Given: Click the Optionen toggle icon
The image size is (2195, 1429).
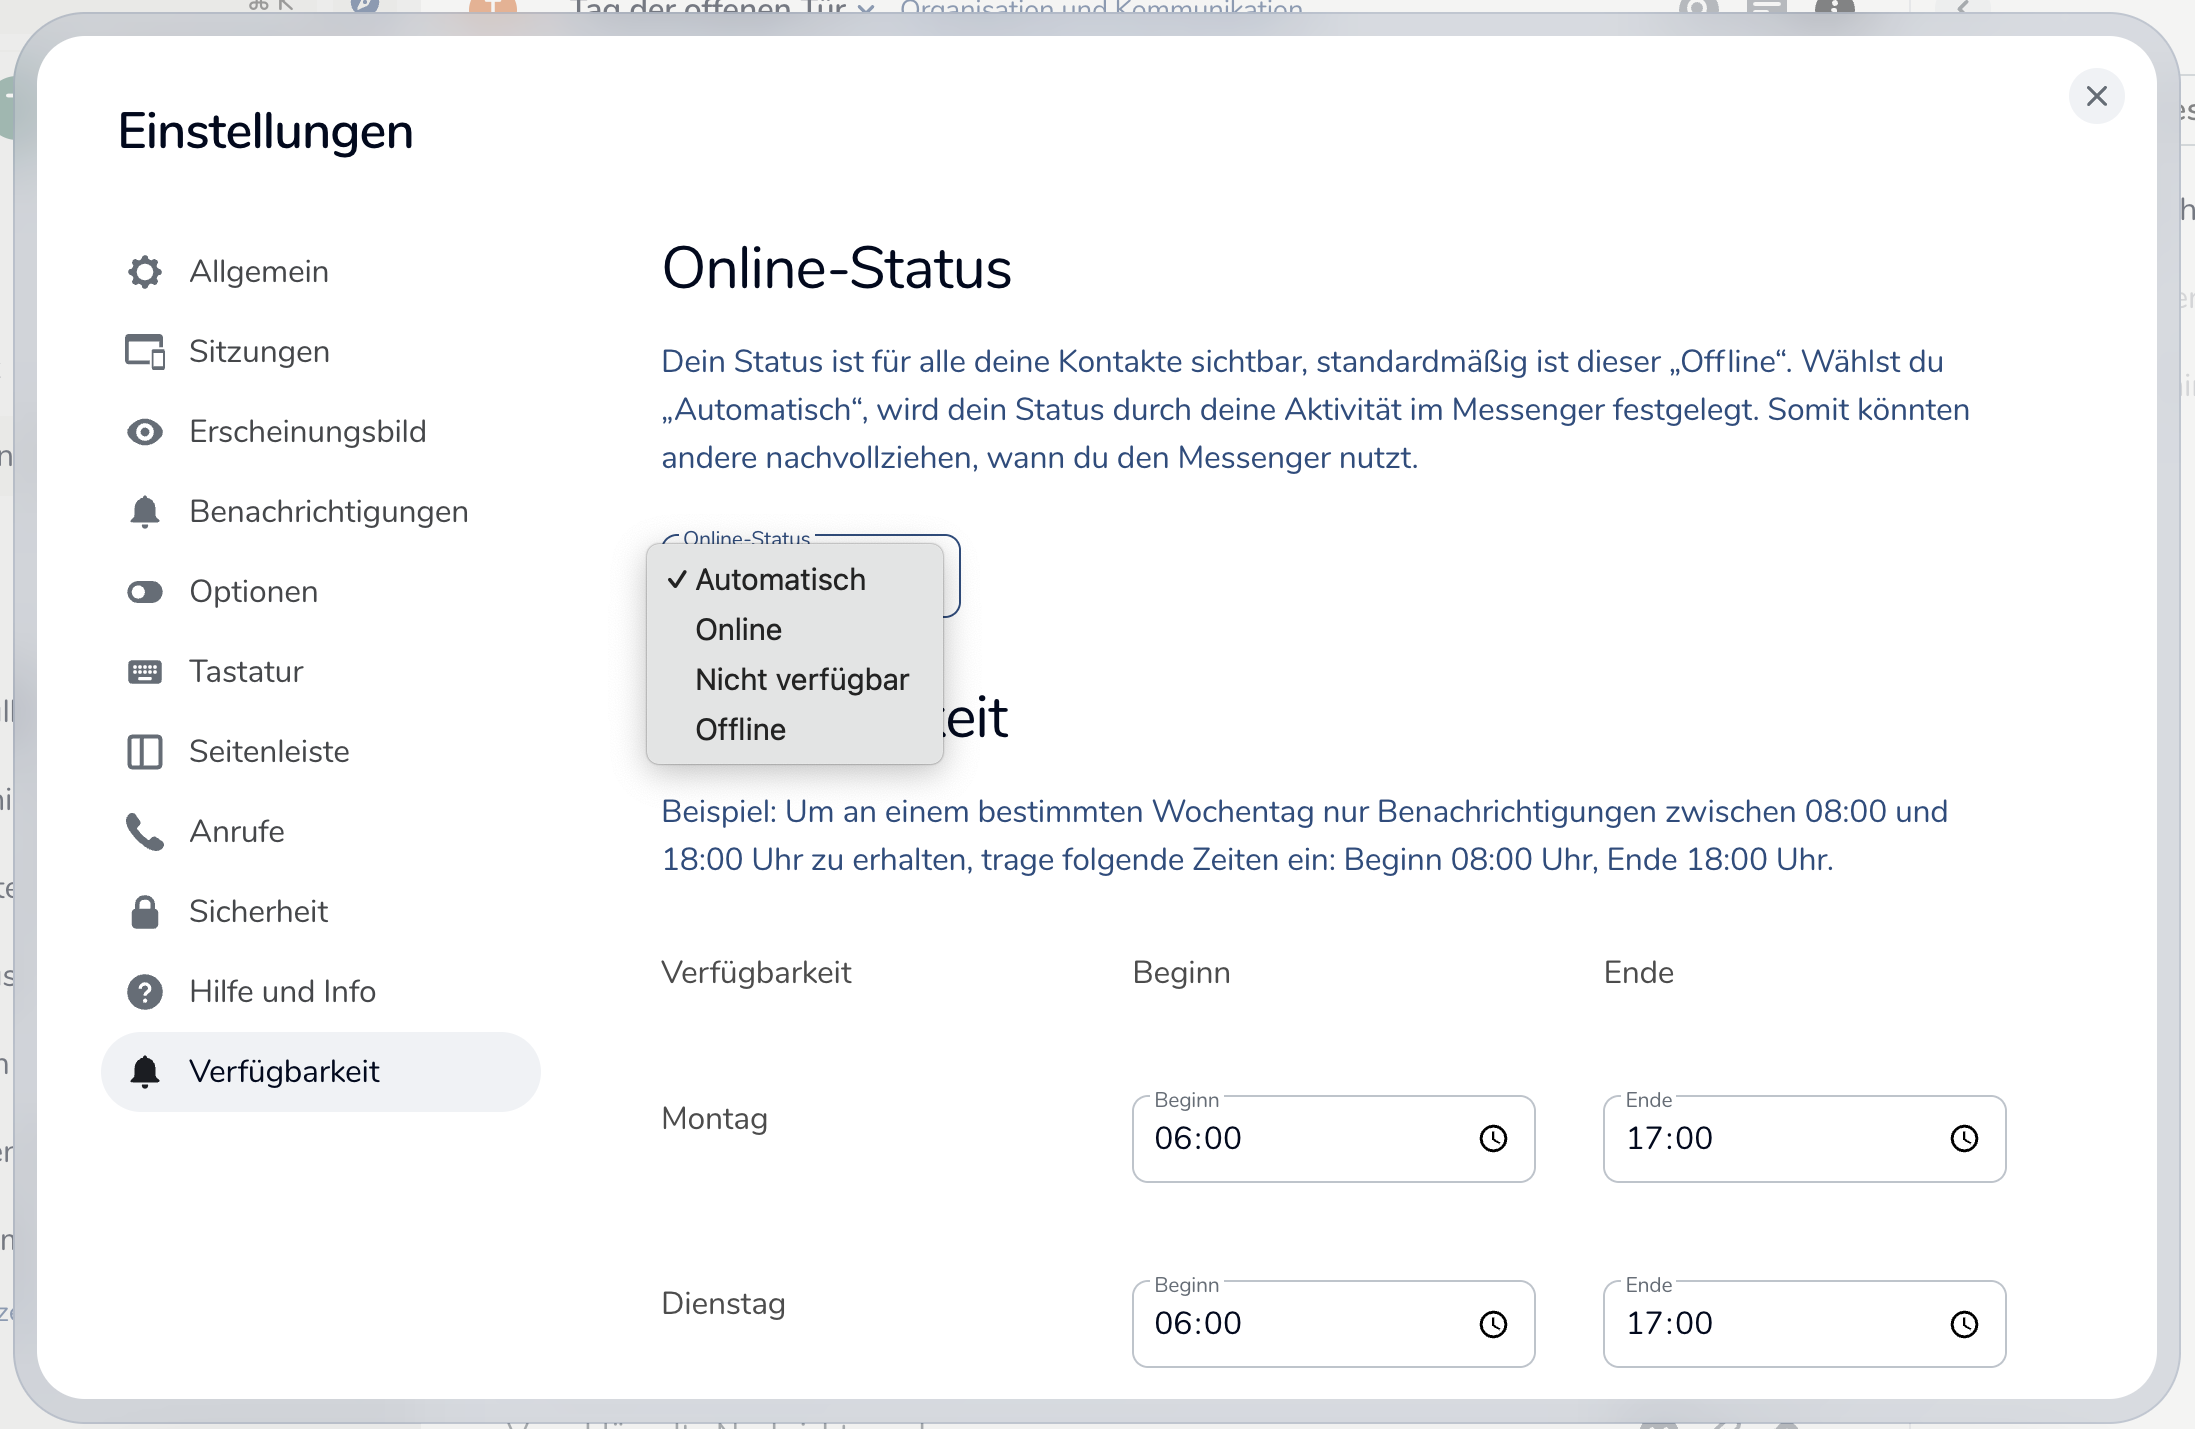Looking at the screenshot, I should tap(145, 592).
